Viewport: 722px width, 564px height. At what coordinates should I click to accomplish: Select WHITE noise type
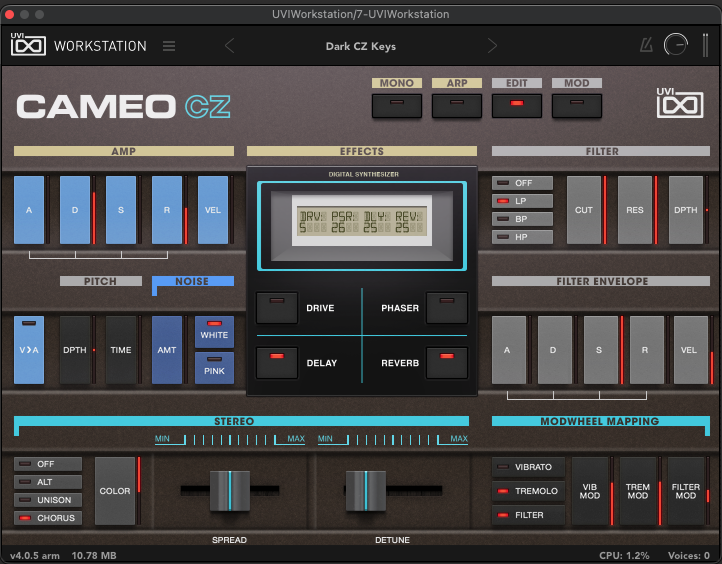point(214,332)
